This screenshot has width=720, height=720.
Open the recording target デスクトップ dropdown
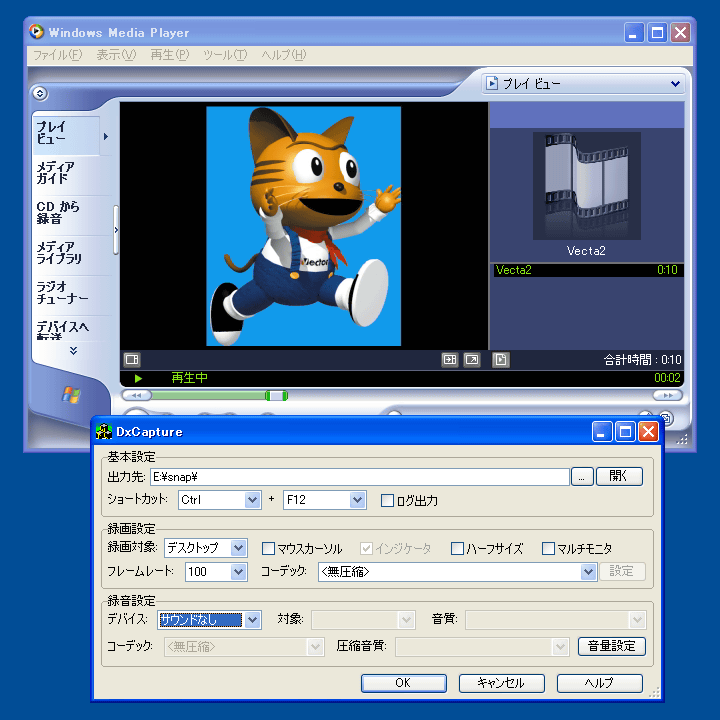click(206, 548)
